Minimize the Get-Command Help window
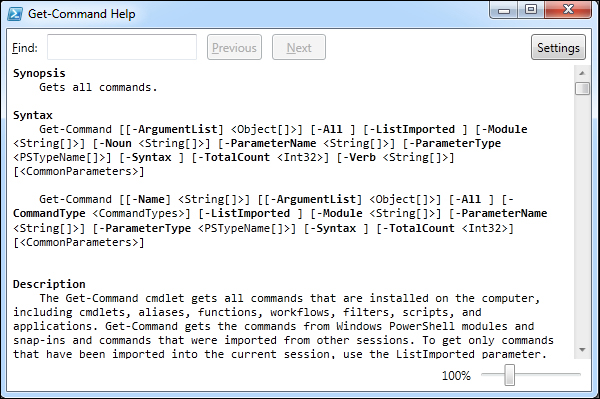Screen dimensions: 600x399 point(504,10)
